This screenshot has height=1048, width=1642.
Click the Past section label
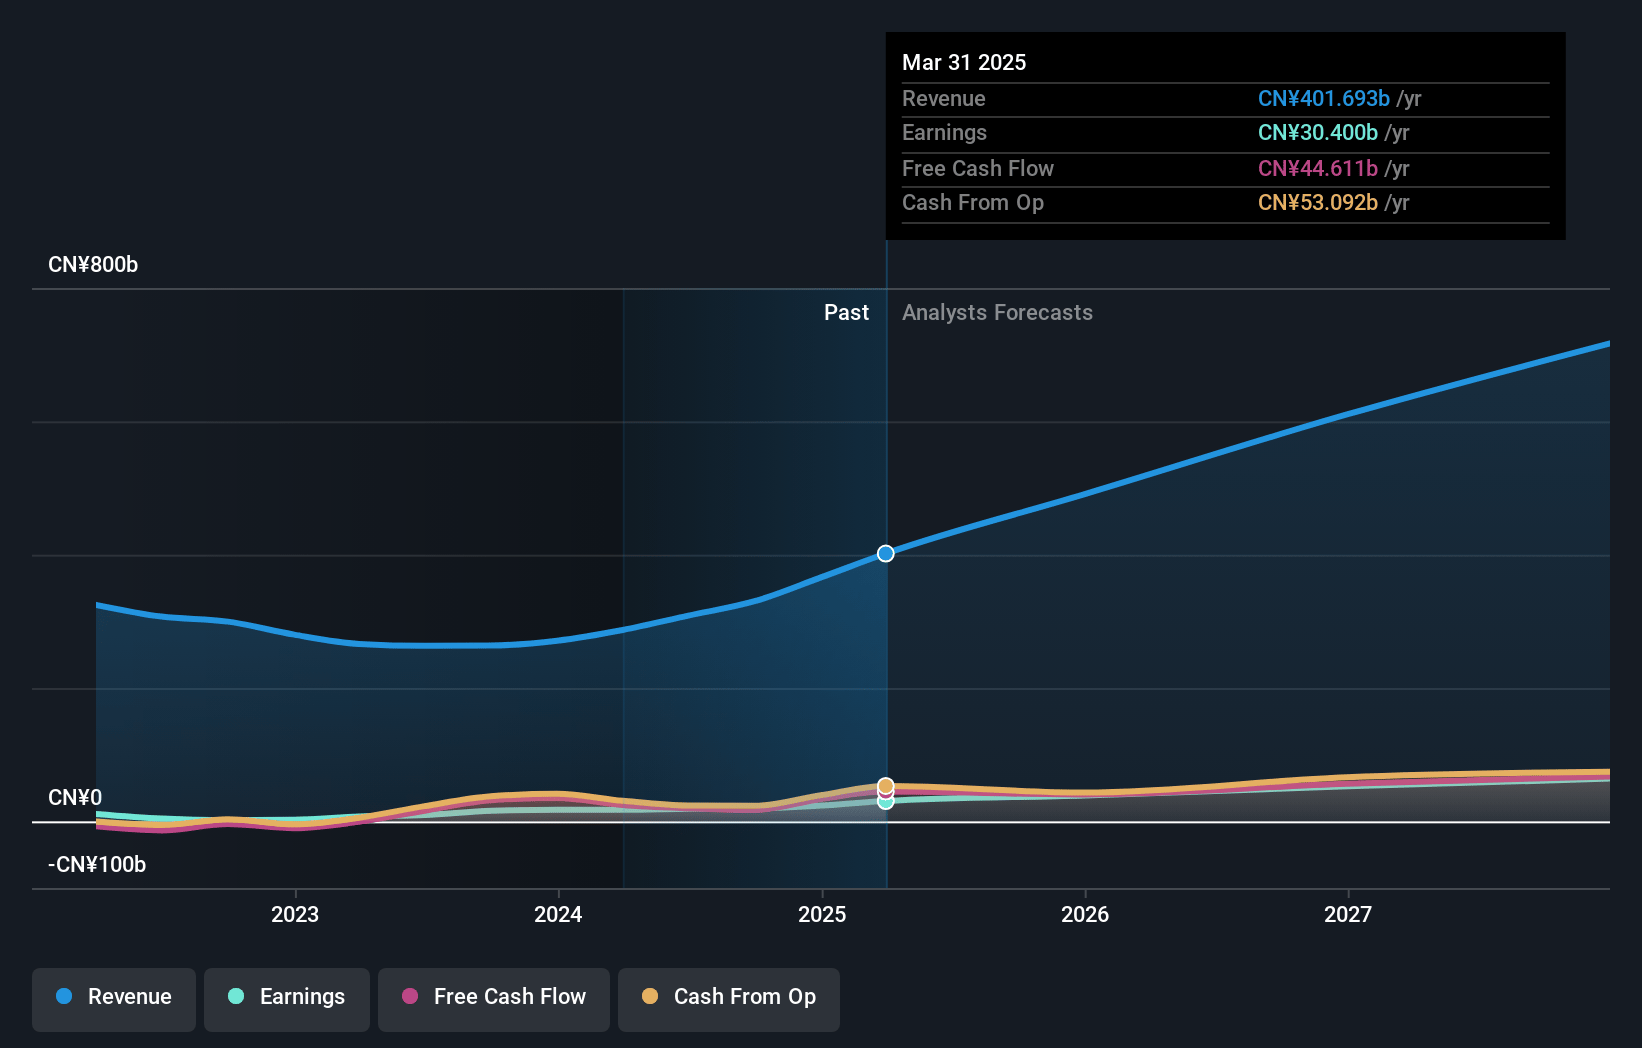[x=846, y=313]
